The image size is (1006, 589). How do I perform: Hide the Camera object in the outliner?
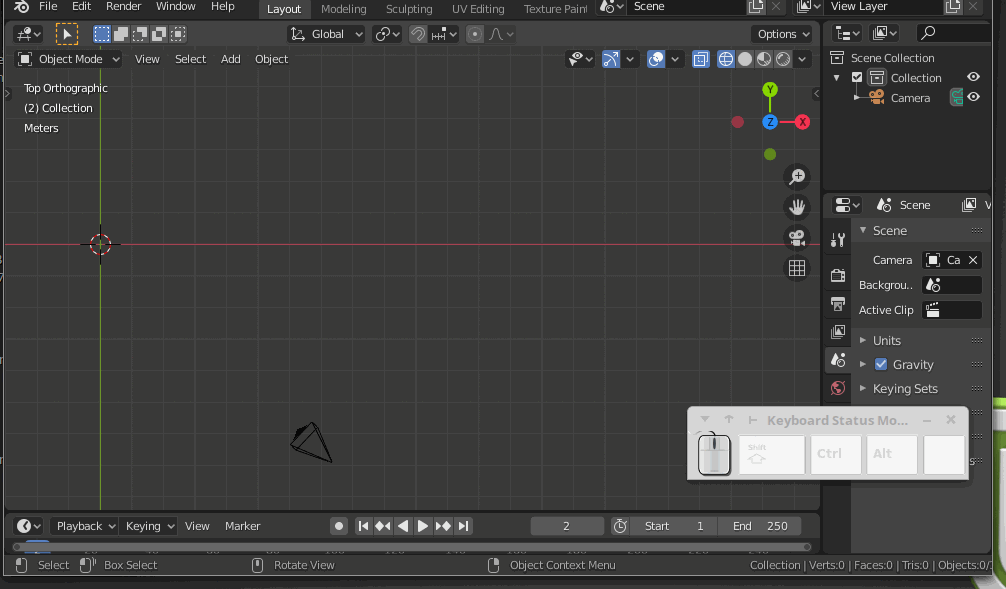coord(972,97)
